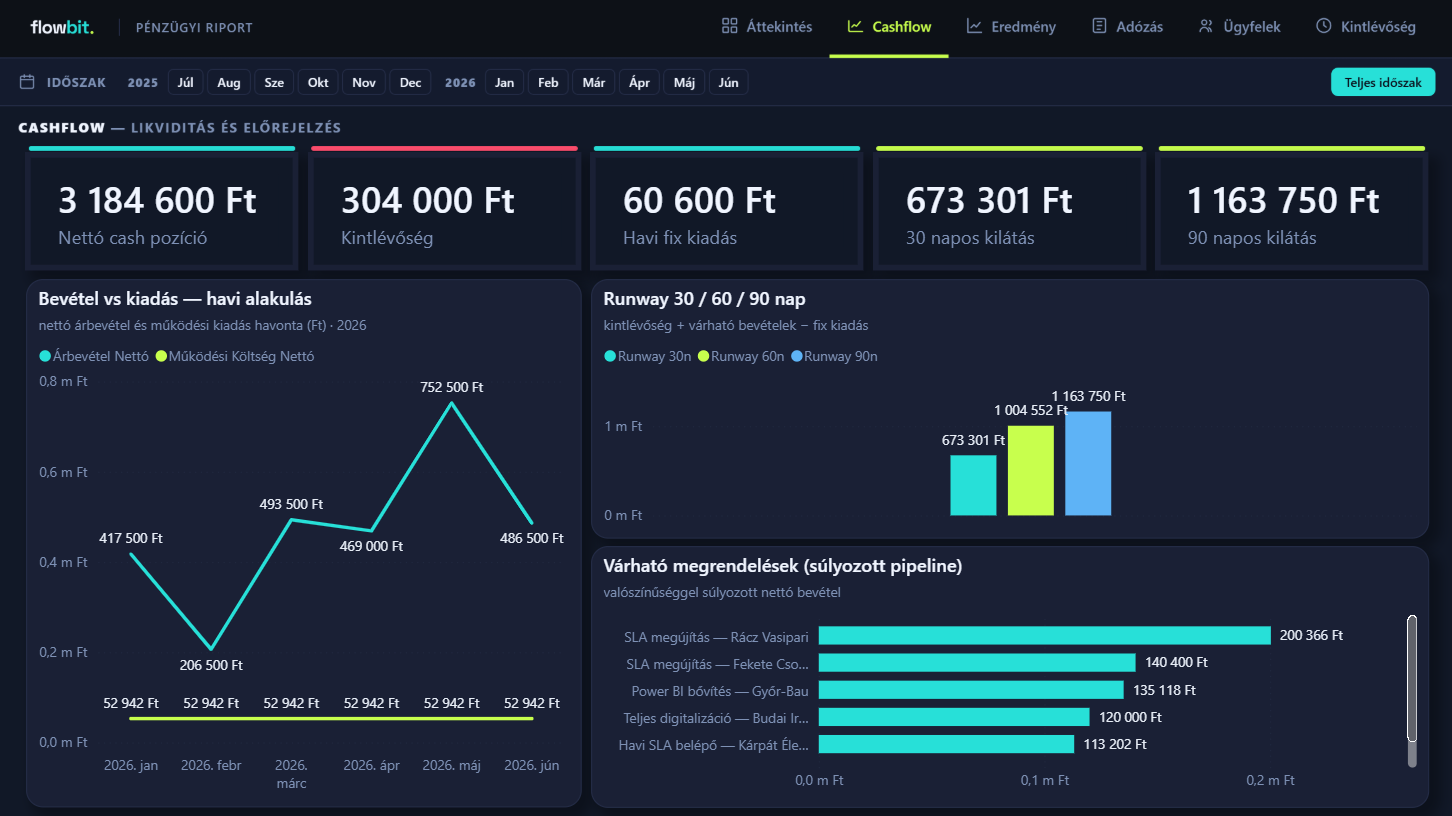Click the PÉNZÜGYI RIPORT header text
The image size is (1452, 816).
[194, 27]
